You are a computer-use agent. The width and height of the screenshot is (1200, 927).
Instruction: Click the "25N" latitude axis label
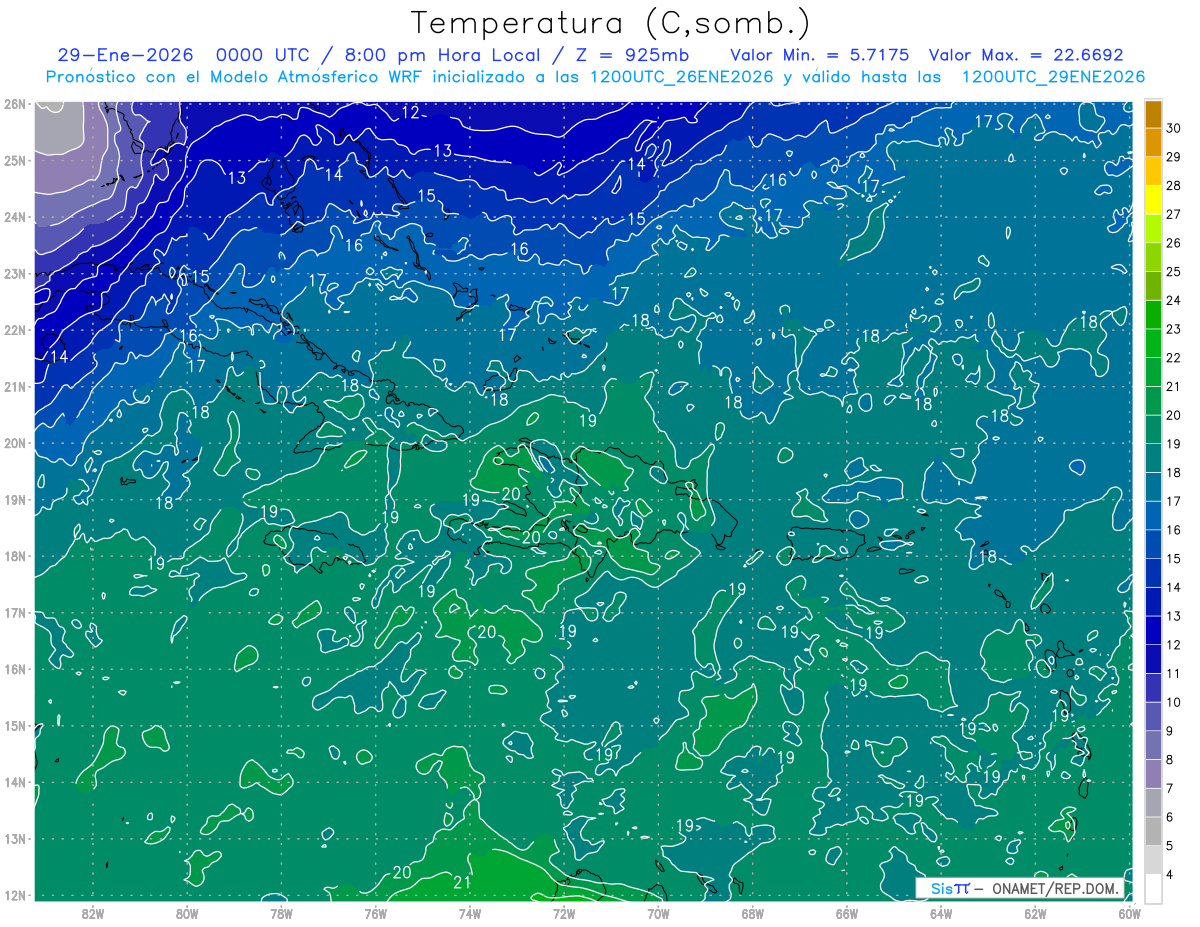[x=14, y=160]
